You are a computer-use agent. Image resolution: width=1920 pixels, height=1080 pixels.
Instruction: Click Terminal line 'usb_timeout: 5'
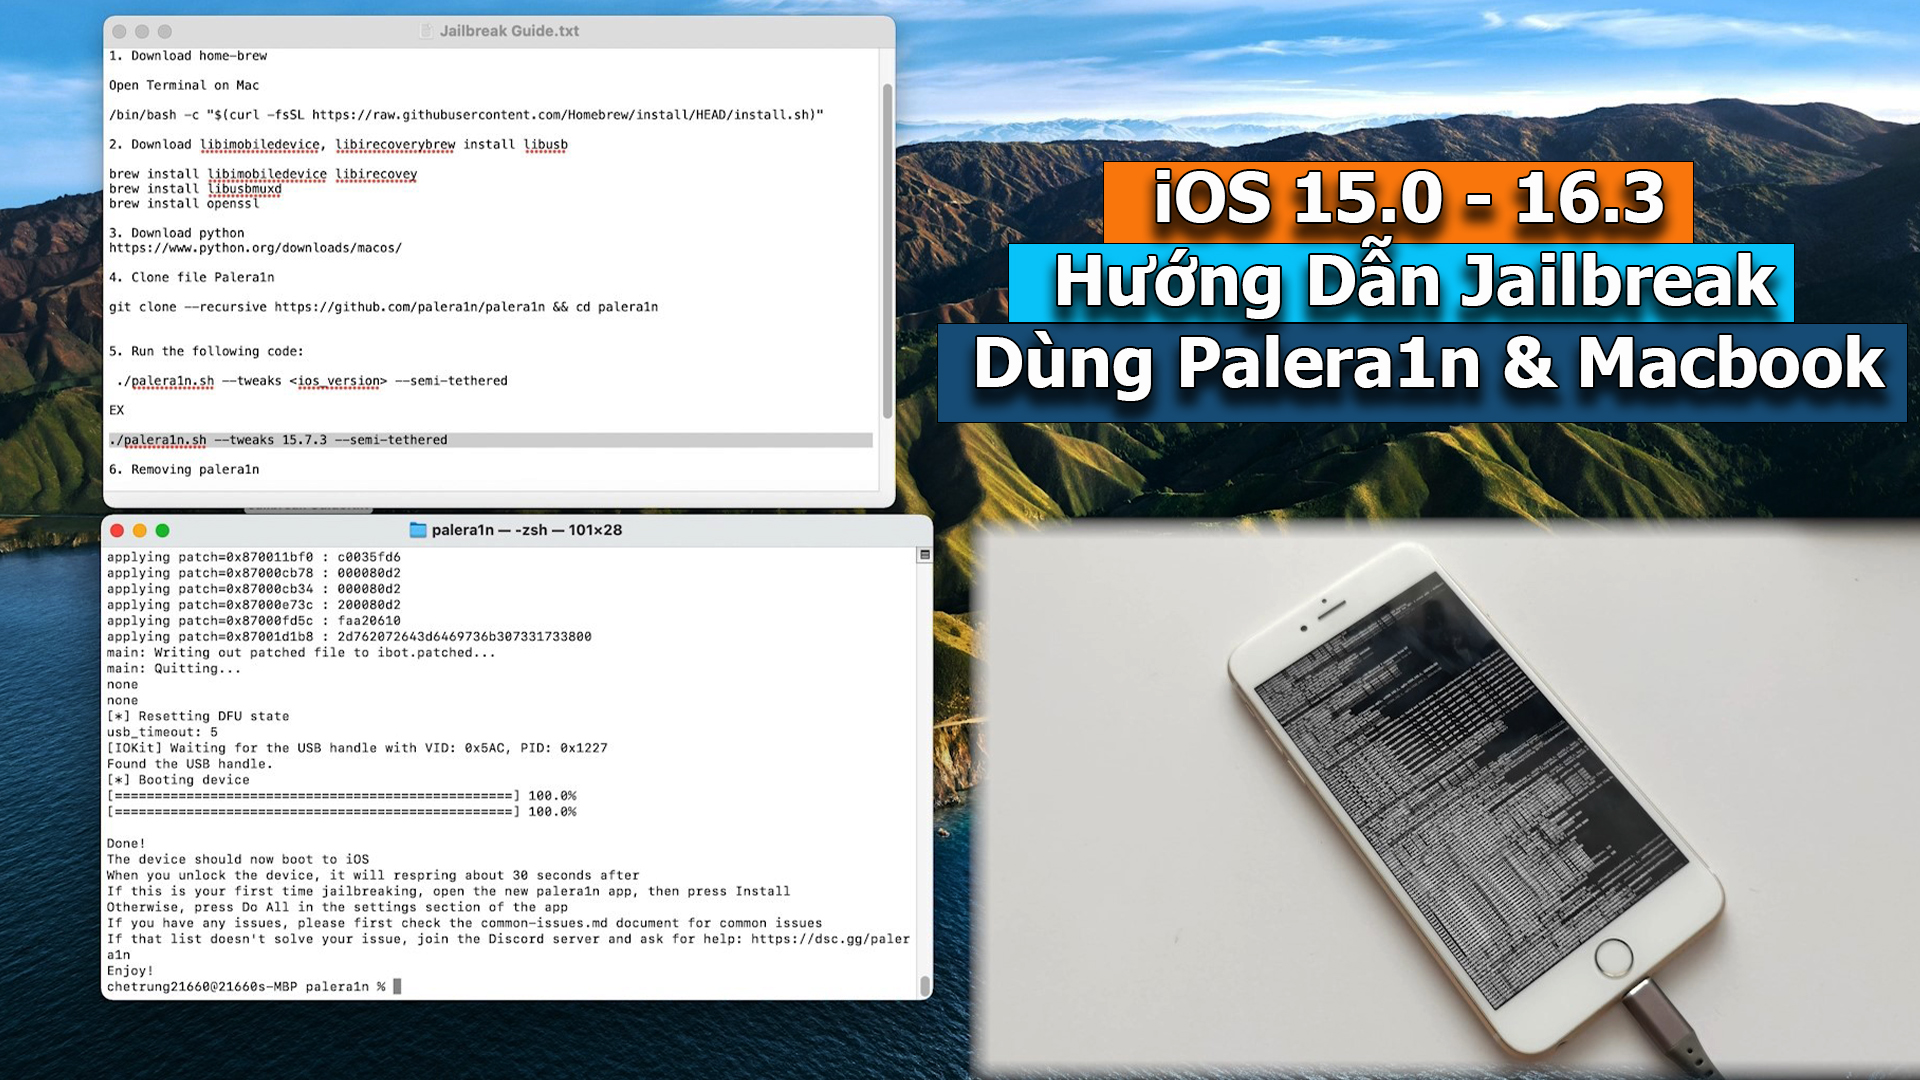162,732
